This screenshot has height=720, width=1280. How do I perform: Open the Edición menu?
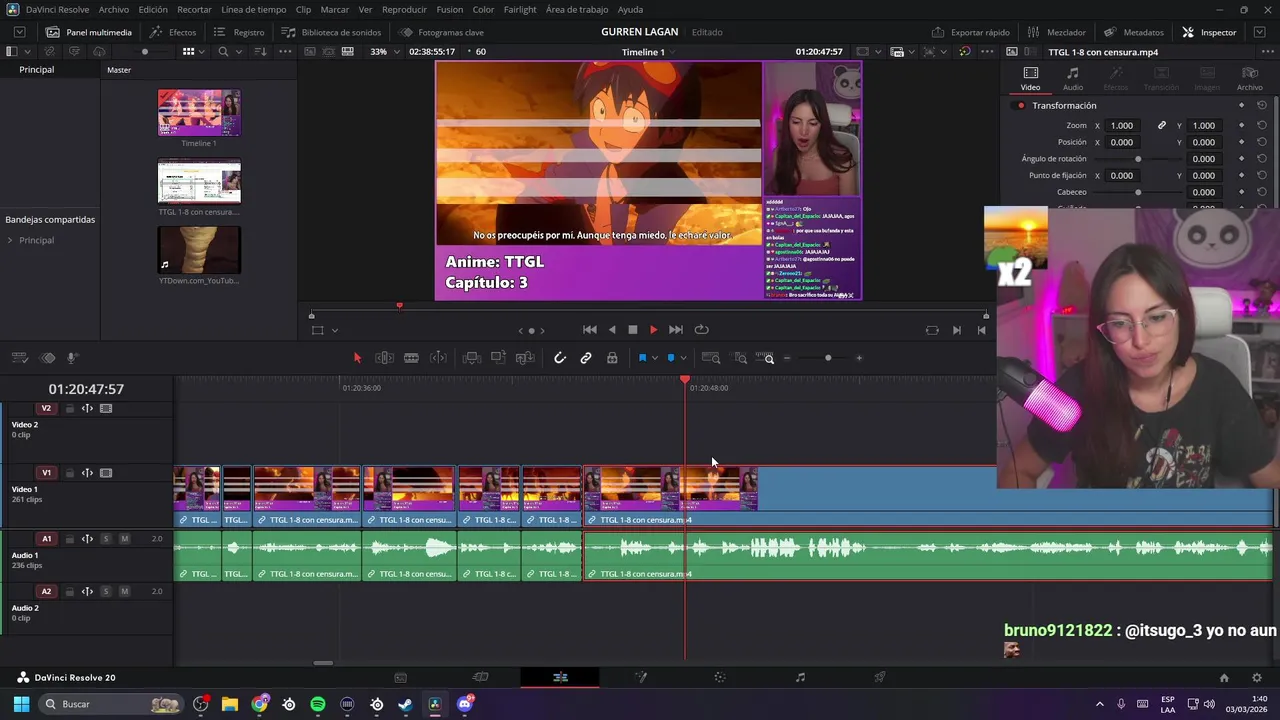(153, 9)
